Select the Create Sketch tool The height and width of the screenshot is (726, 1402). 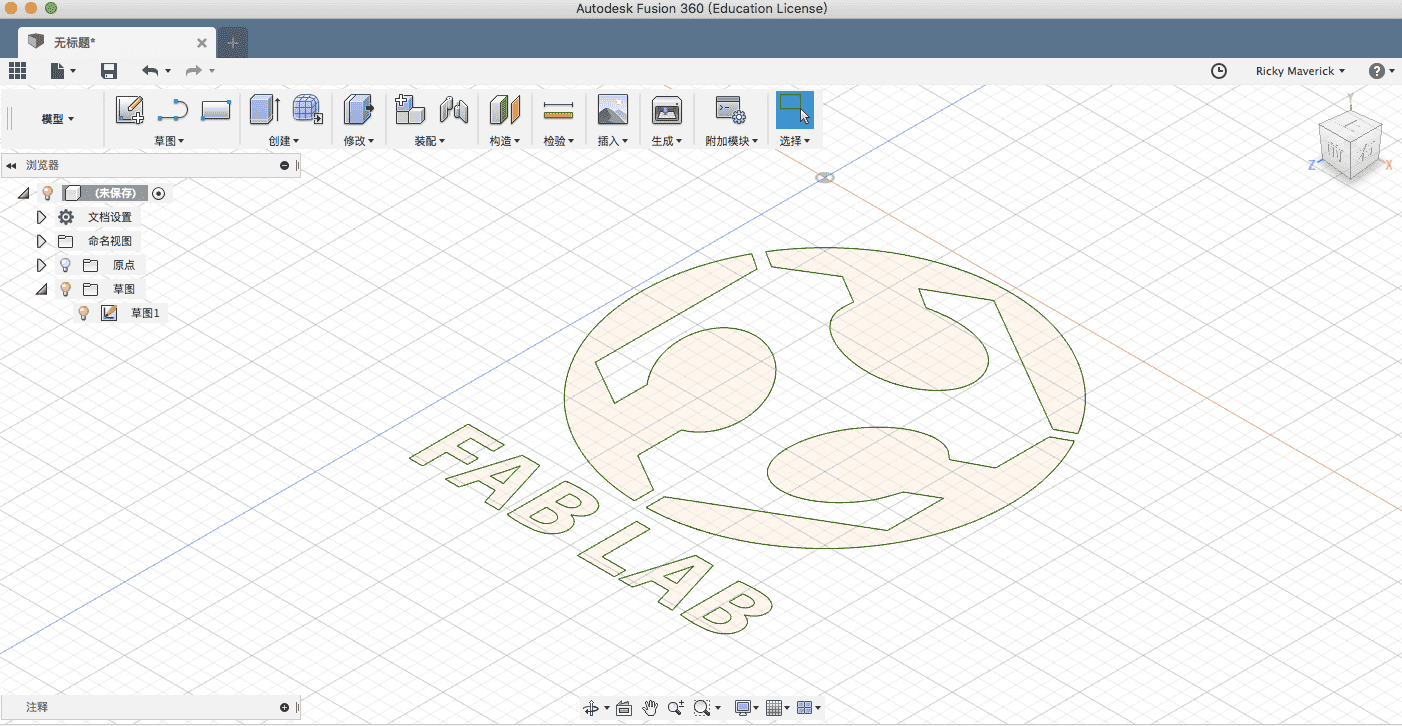[x=130, y=110]
